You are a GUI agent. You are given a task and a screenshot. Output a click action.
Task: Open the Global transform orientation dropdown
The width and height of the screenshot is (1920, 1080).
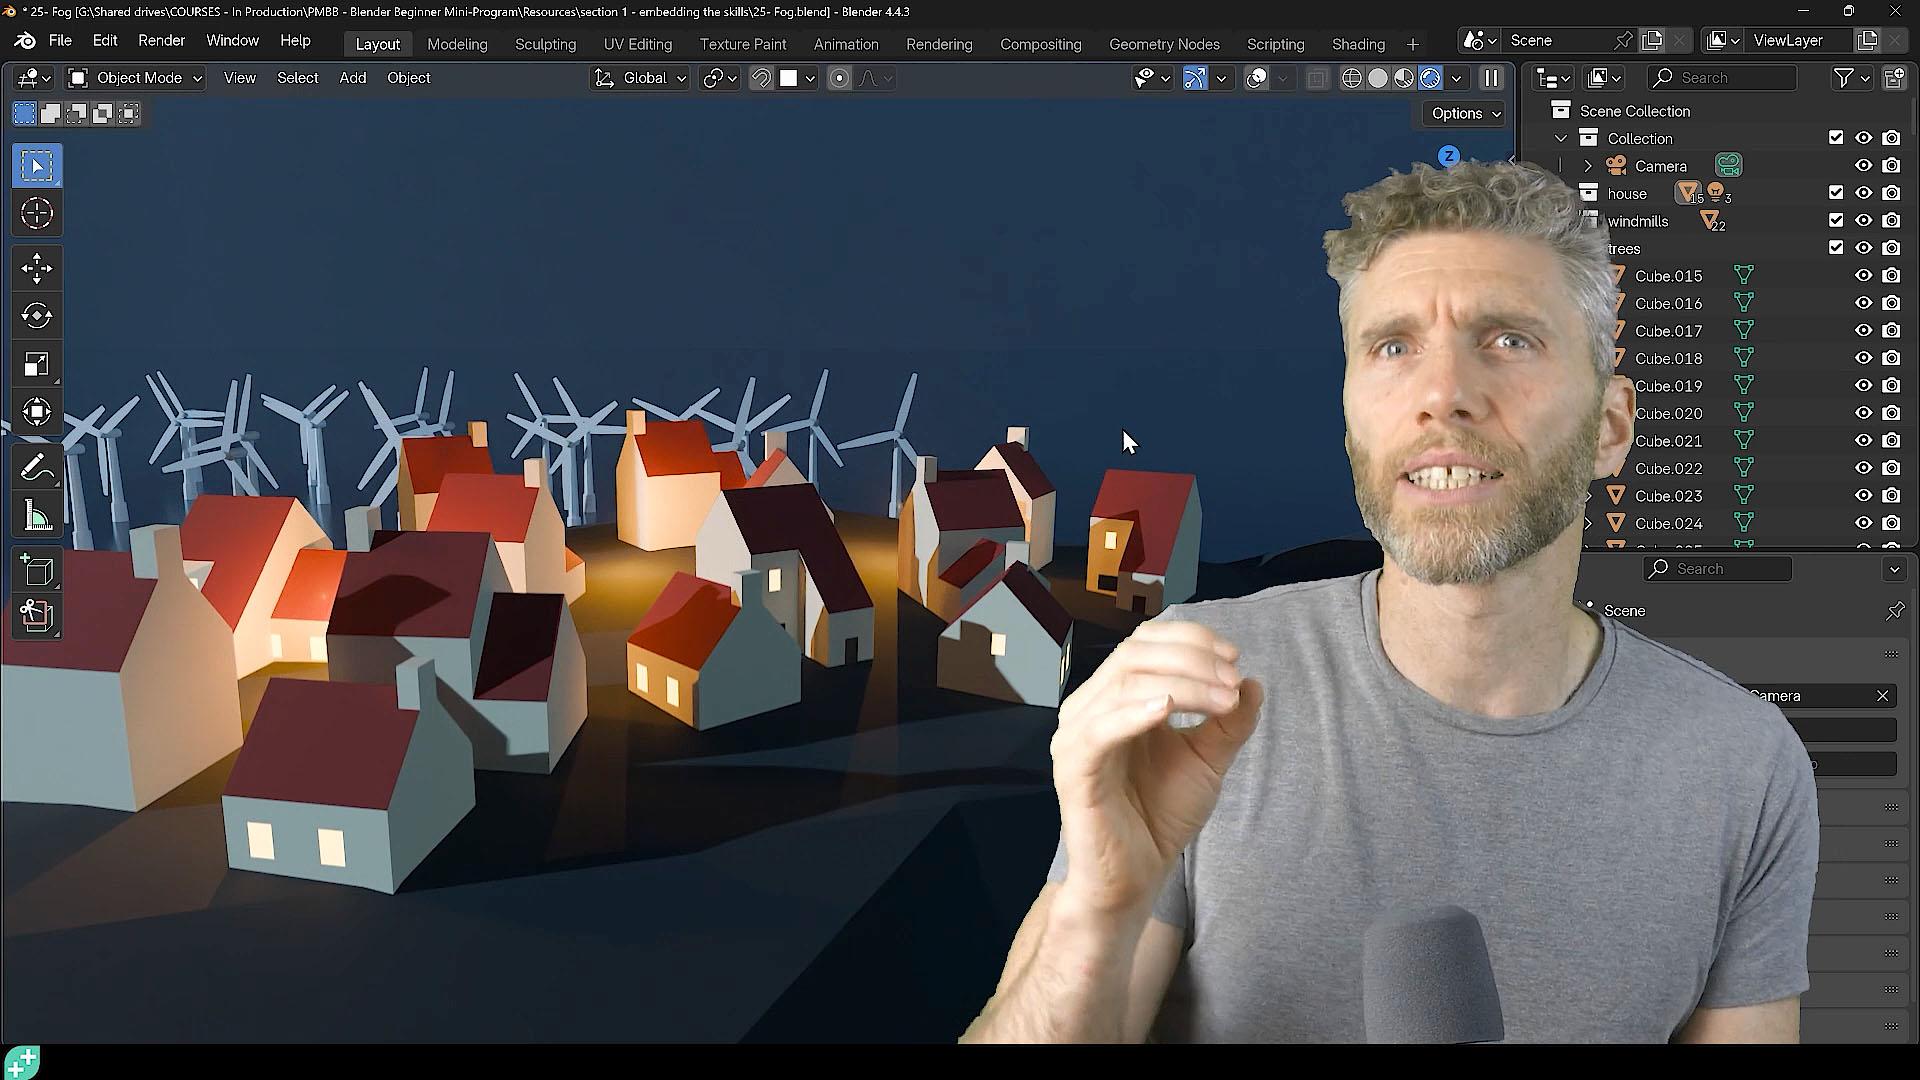[x=641, y=78]
